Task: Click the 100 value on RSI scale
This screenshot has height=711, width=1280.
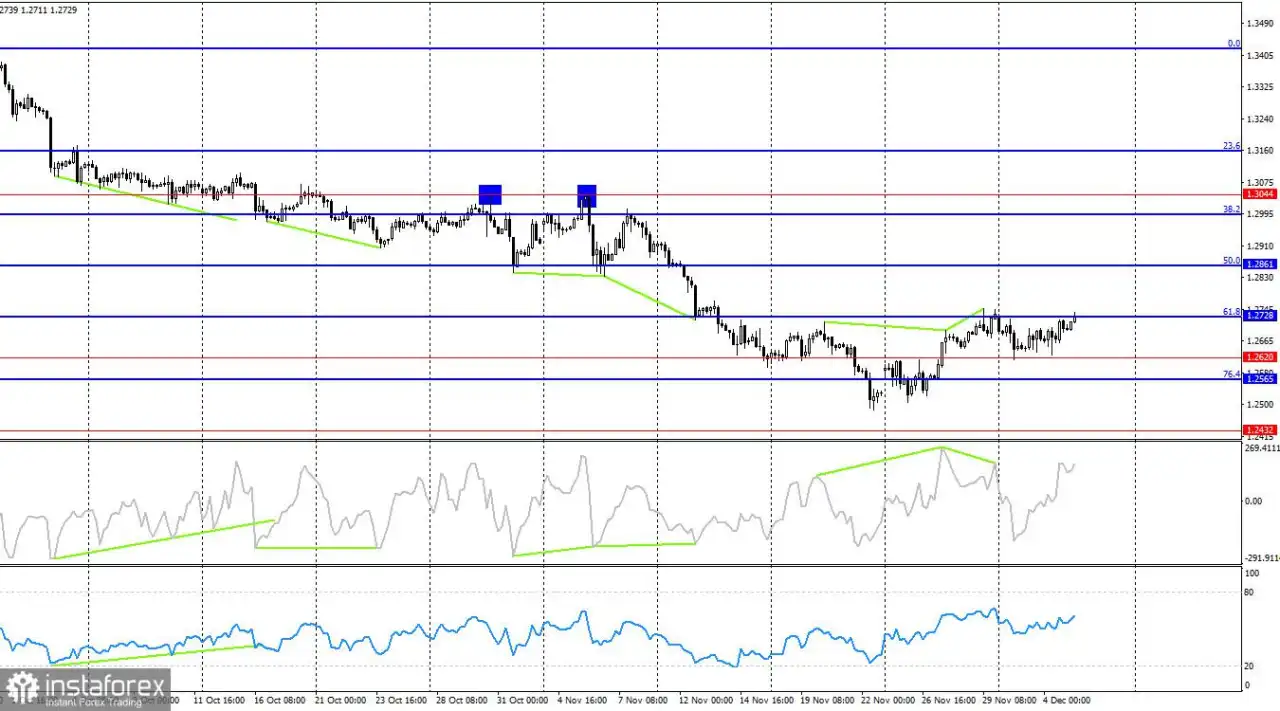Action: coord(1251,574)
